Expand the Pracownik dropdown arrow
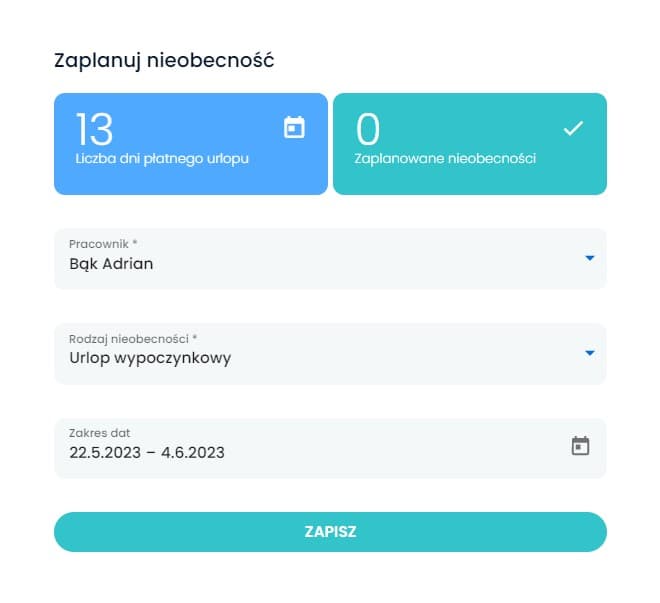Image resolution: width=660 pixels, height=603 pixels. coord(590,258)
